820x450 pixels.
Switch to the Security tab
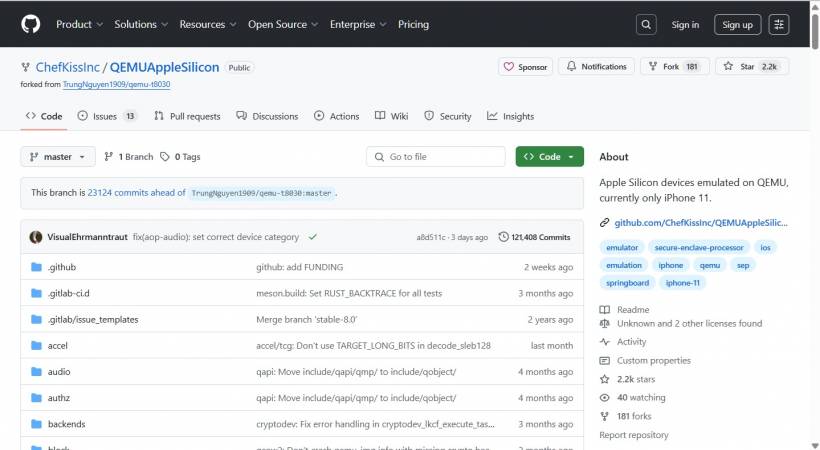pos(448,116)
